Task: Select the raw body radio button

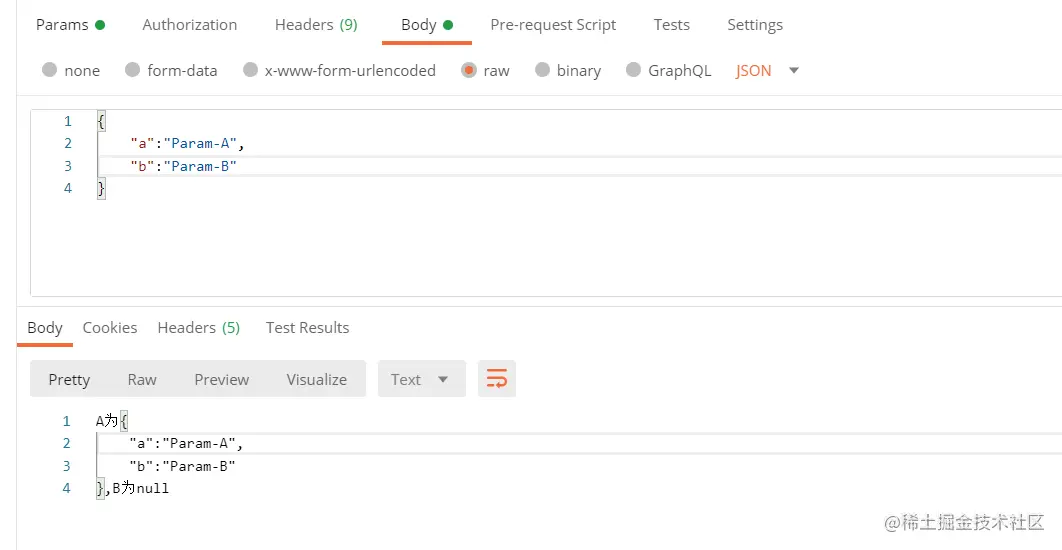Action: click(x=469, y=70)
